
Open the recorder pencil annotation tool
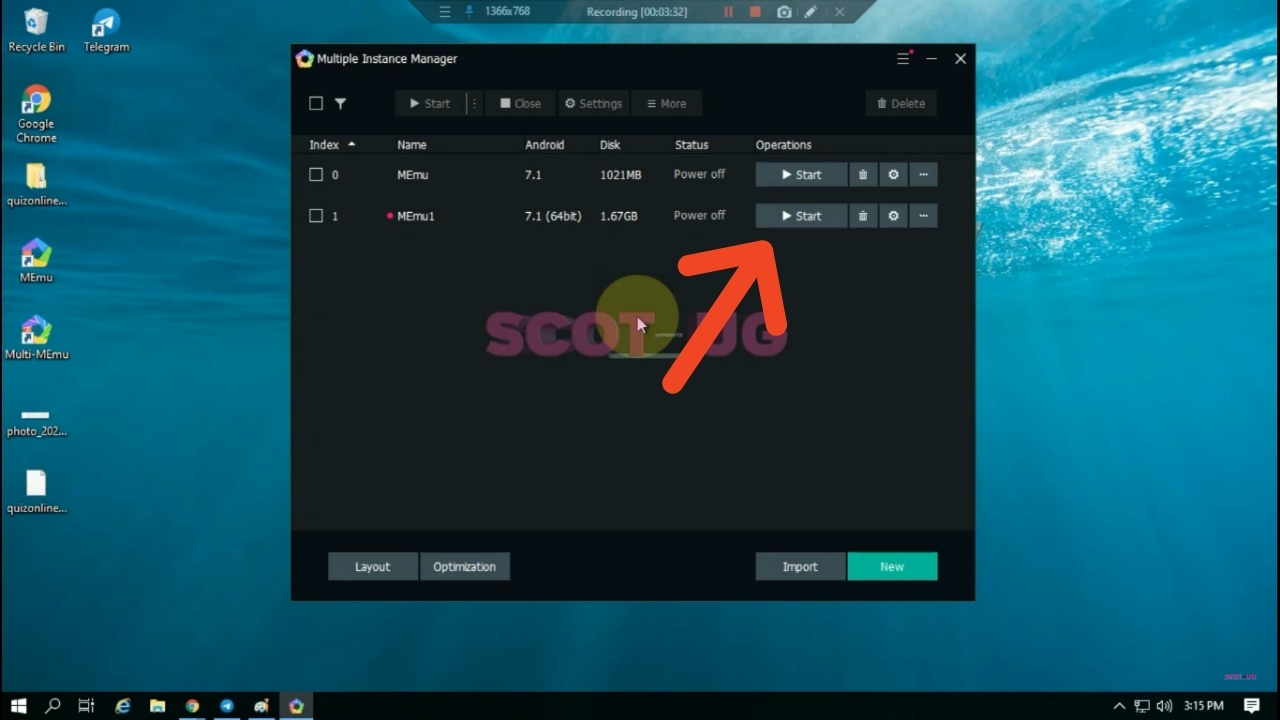pyautogui.click(x=811, y=12)
